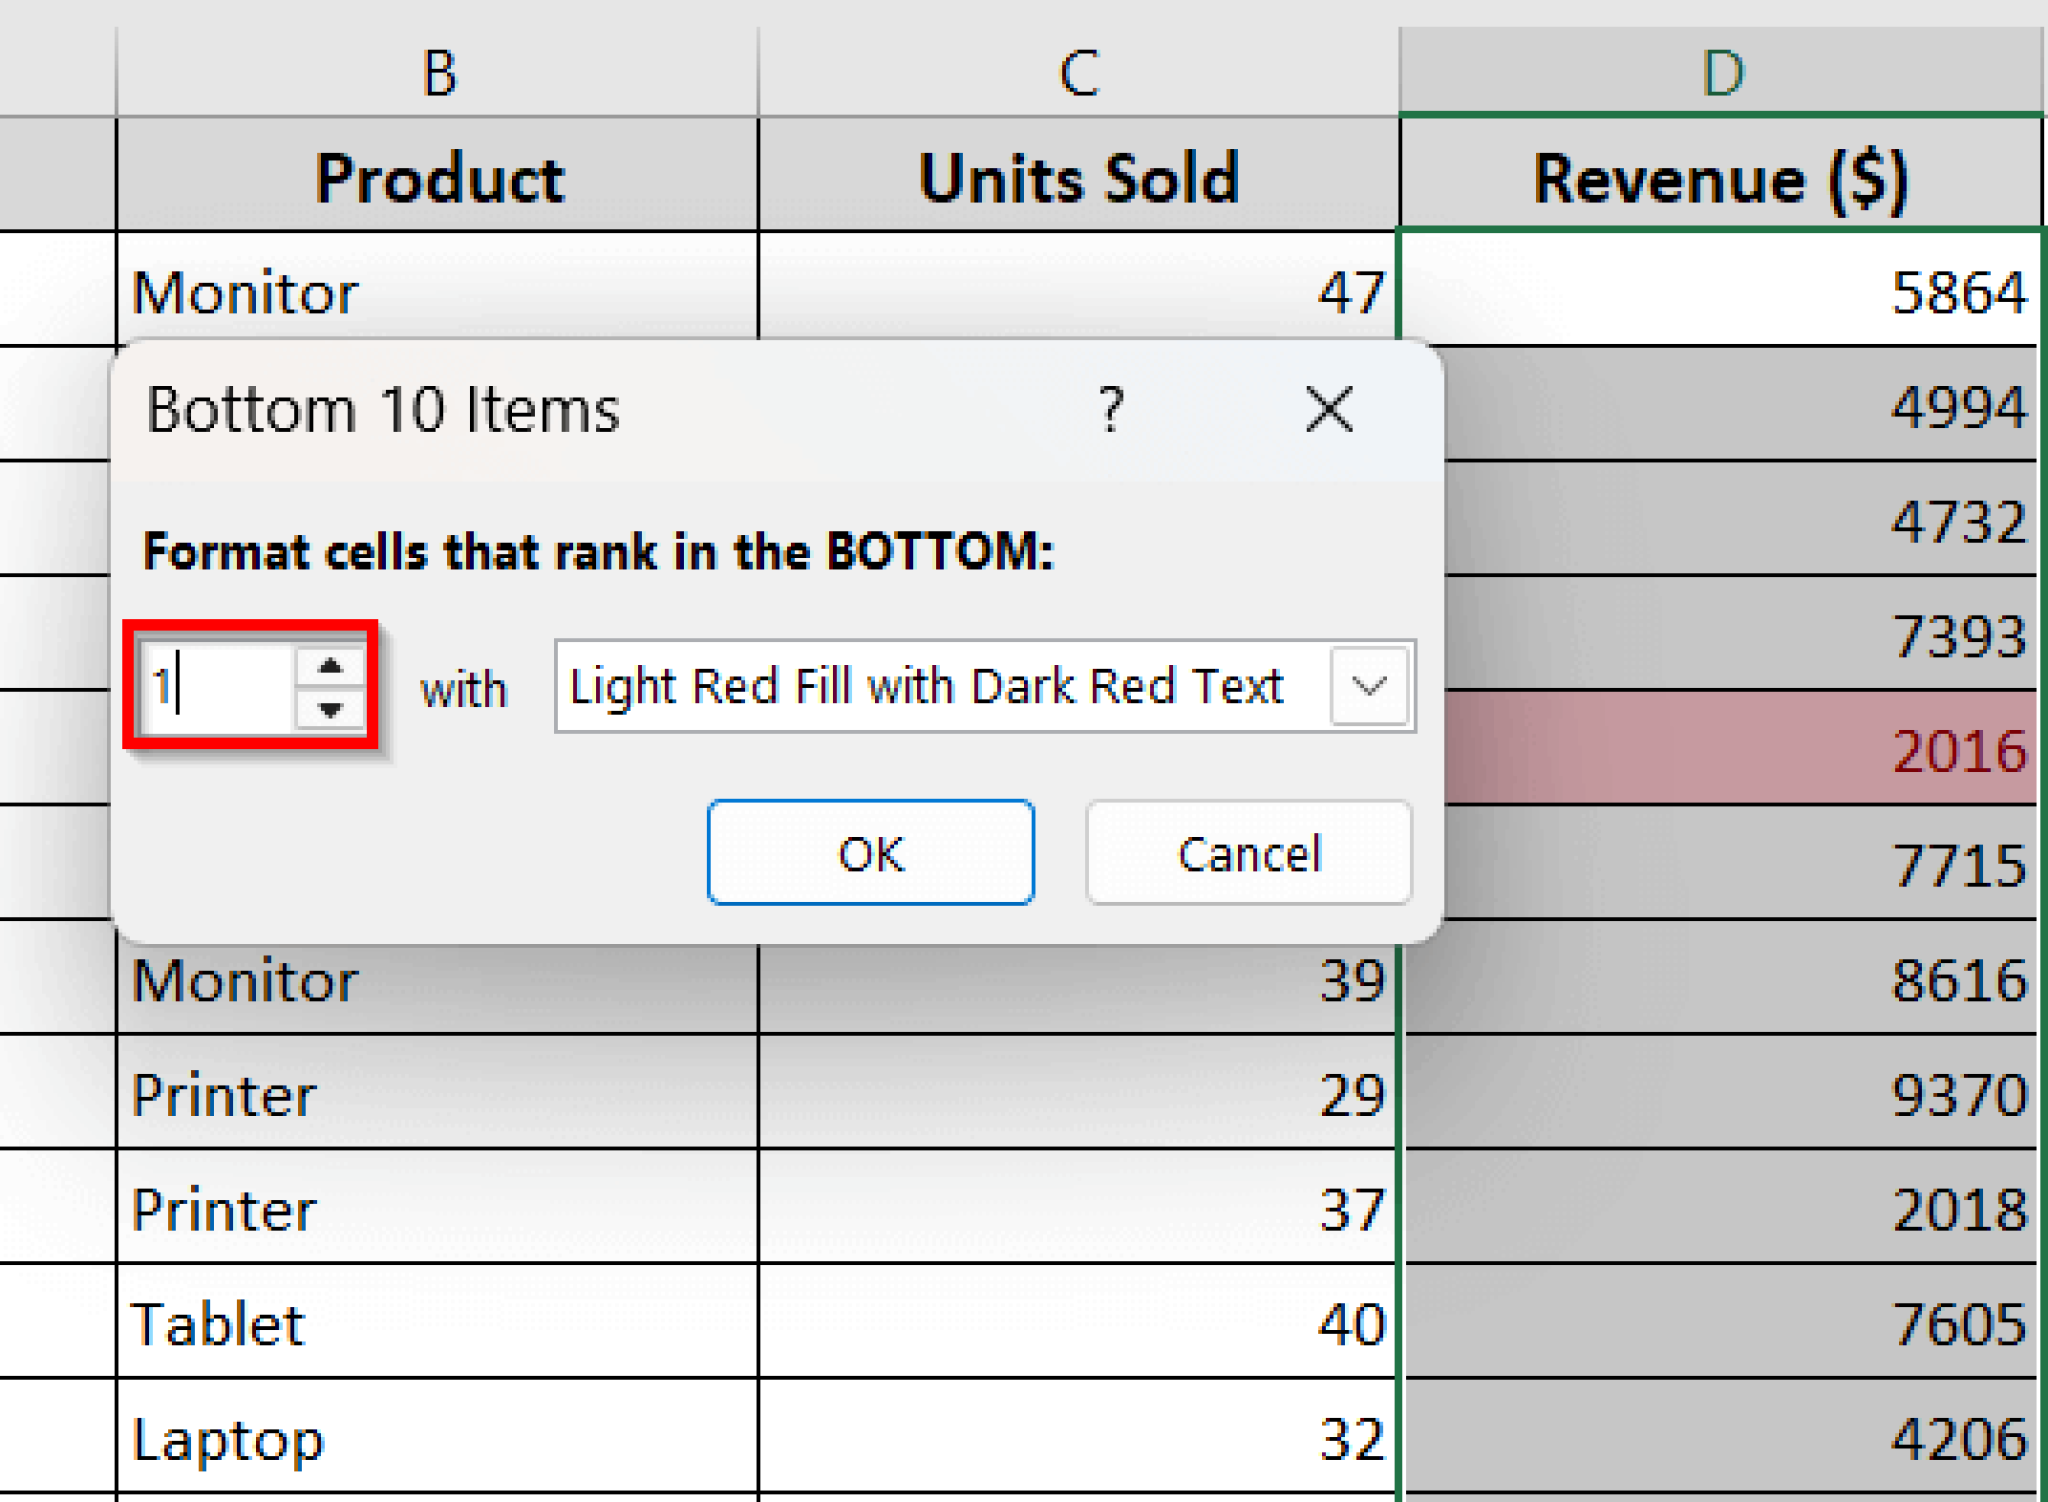Click the help icon in the dialog
The image size is (2048, 1502).
click(1110, 408)
